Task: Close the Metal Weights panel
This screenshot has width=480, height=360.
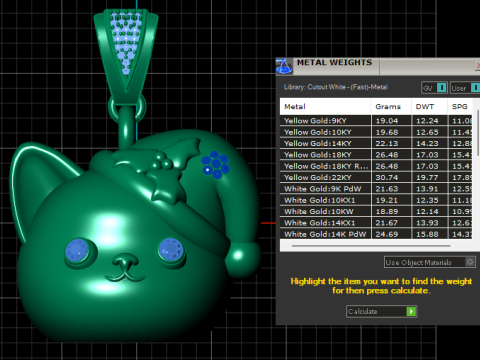Action: [477, 66]
